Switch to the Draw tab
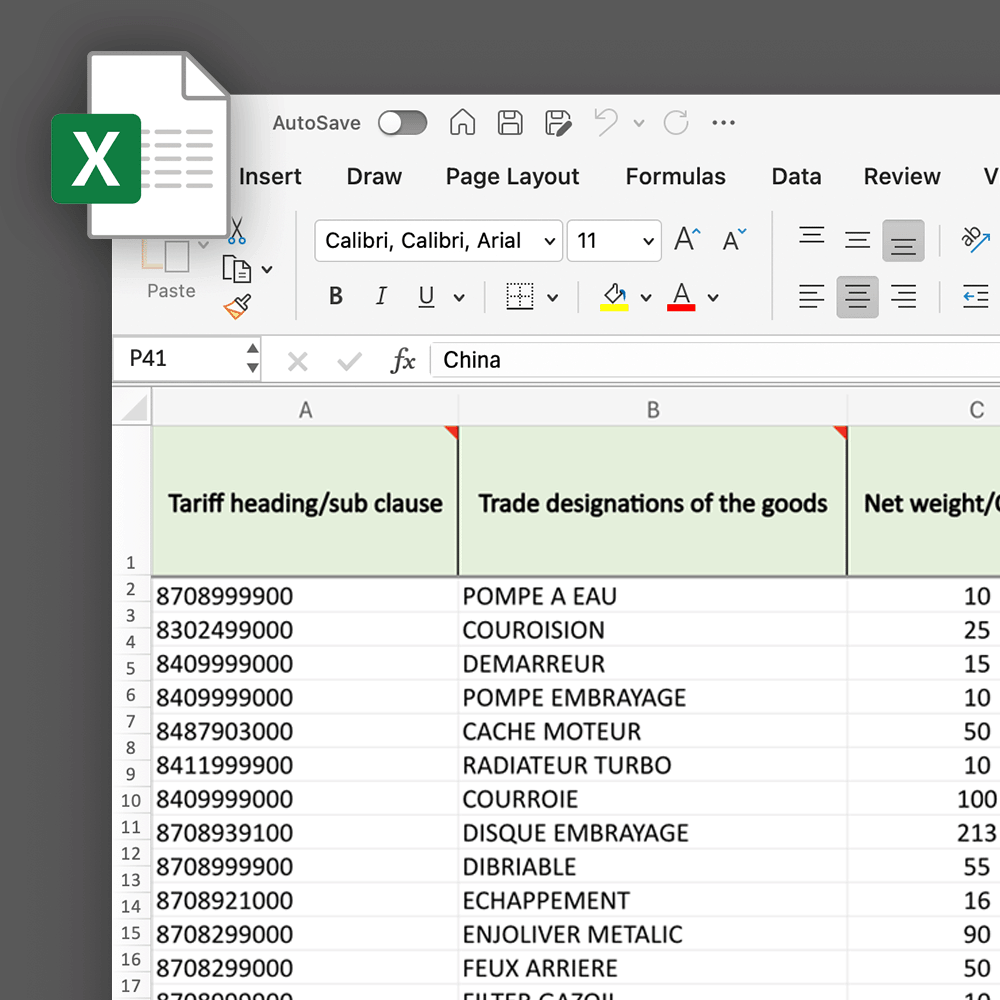This screenshot has height=1000, width=1000. [374, 176]
